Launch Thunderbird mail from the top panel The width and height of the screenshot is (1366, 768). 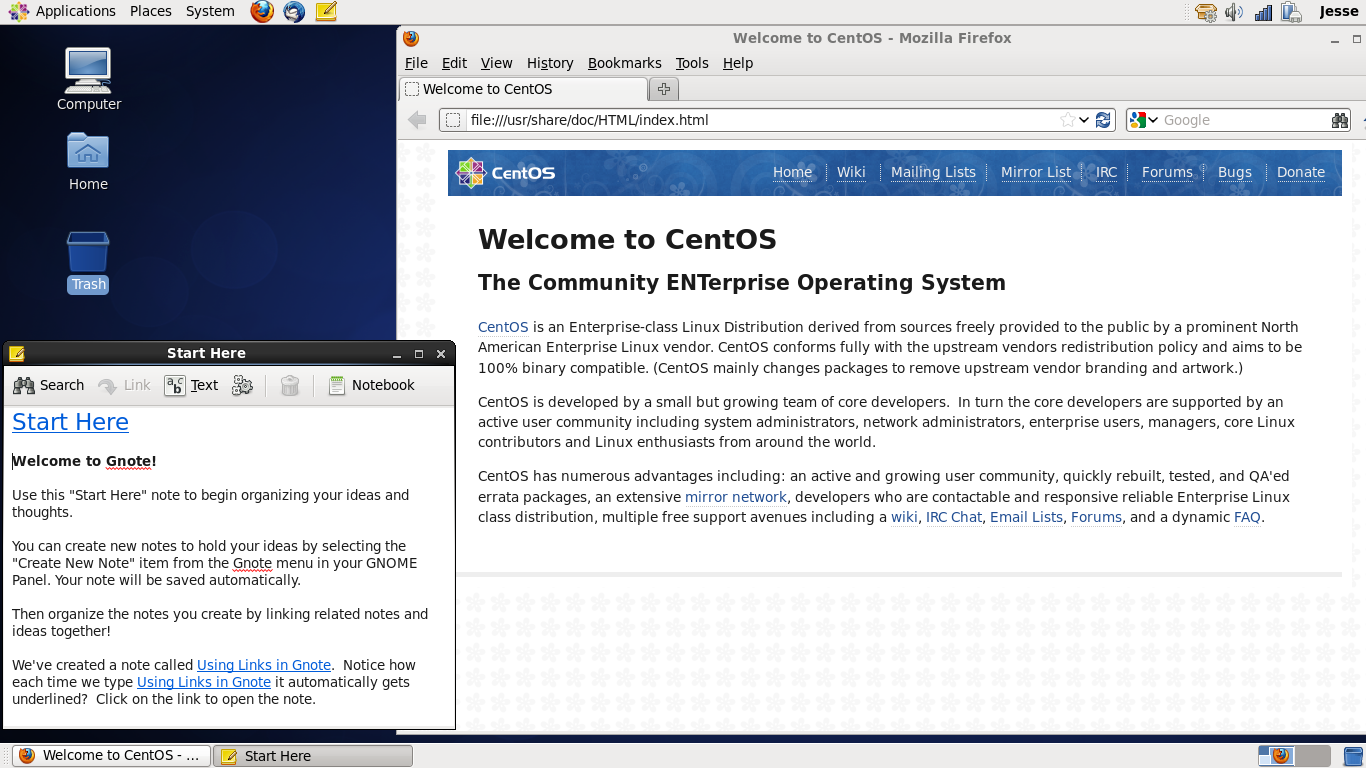(294, 11)
